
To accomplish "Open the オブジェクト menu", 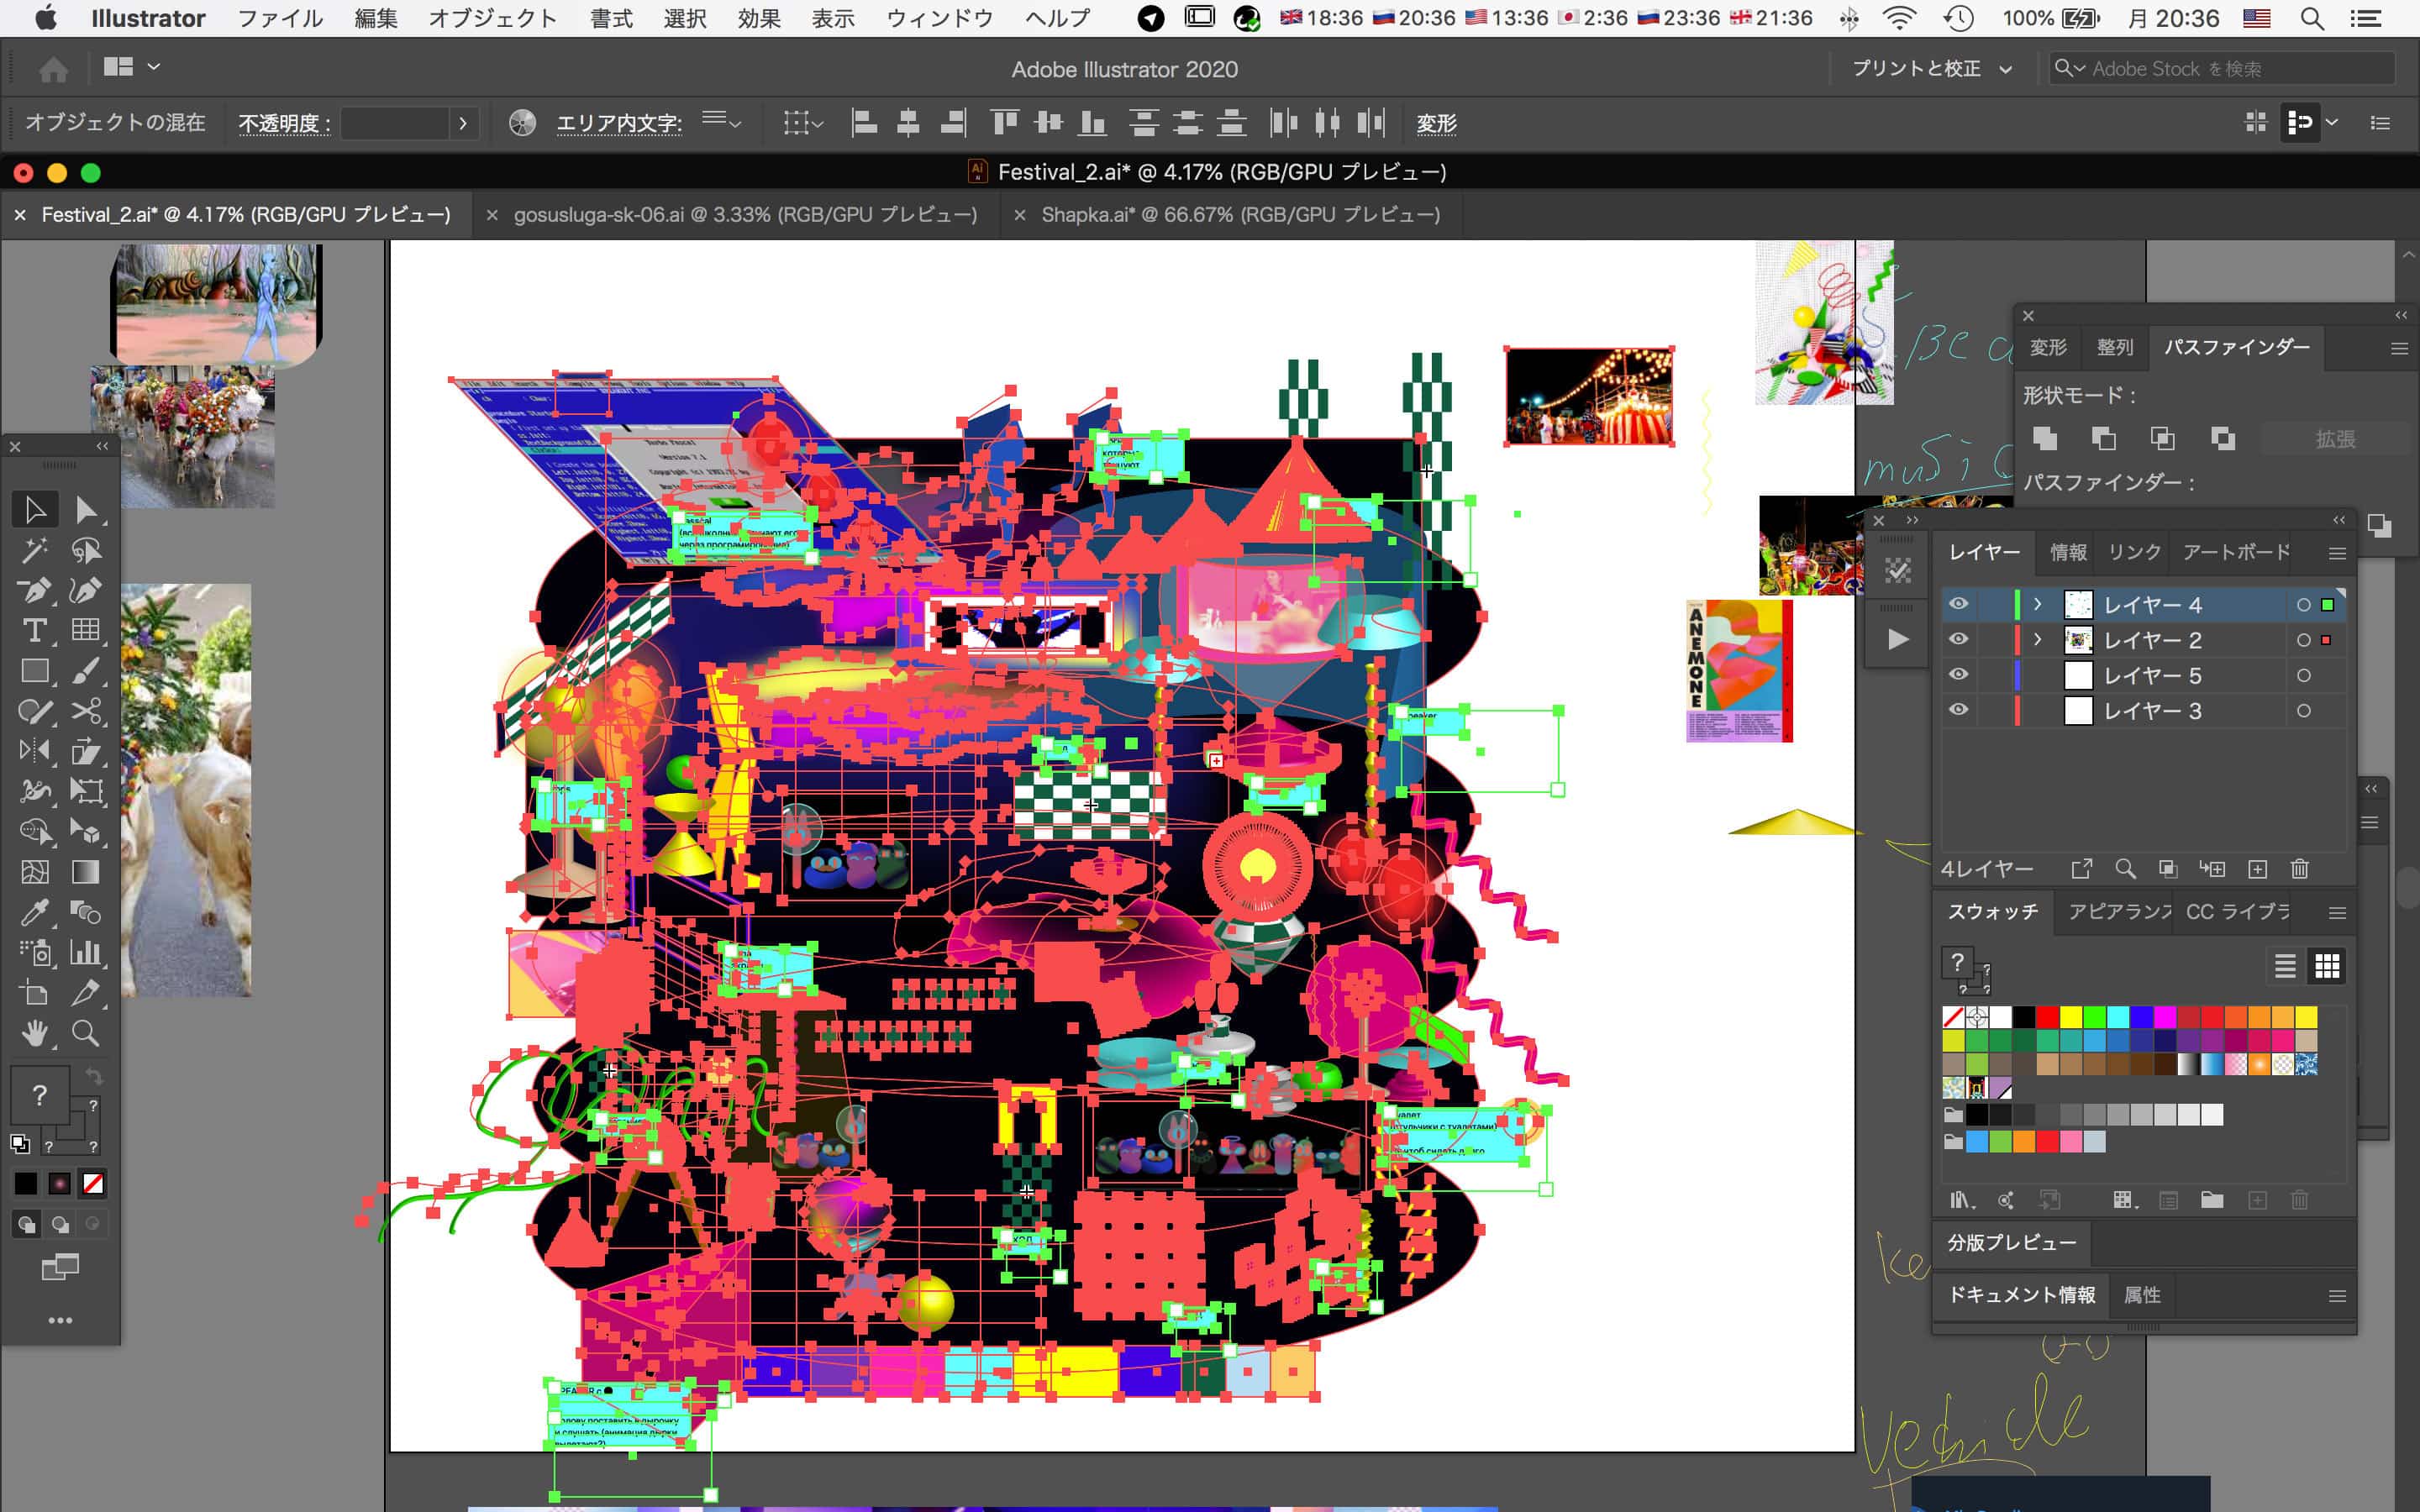I will 492,18.
